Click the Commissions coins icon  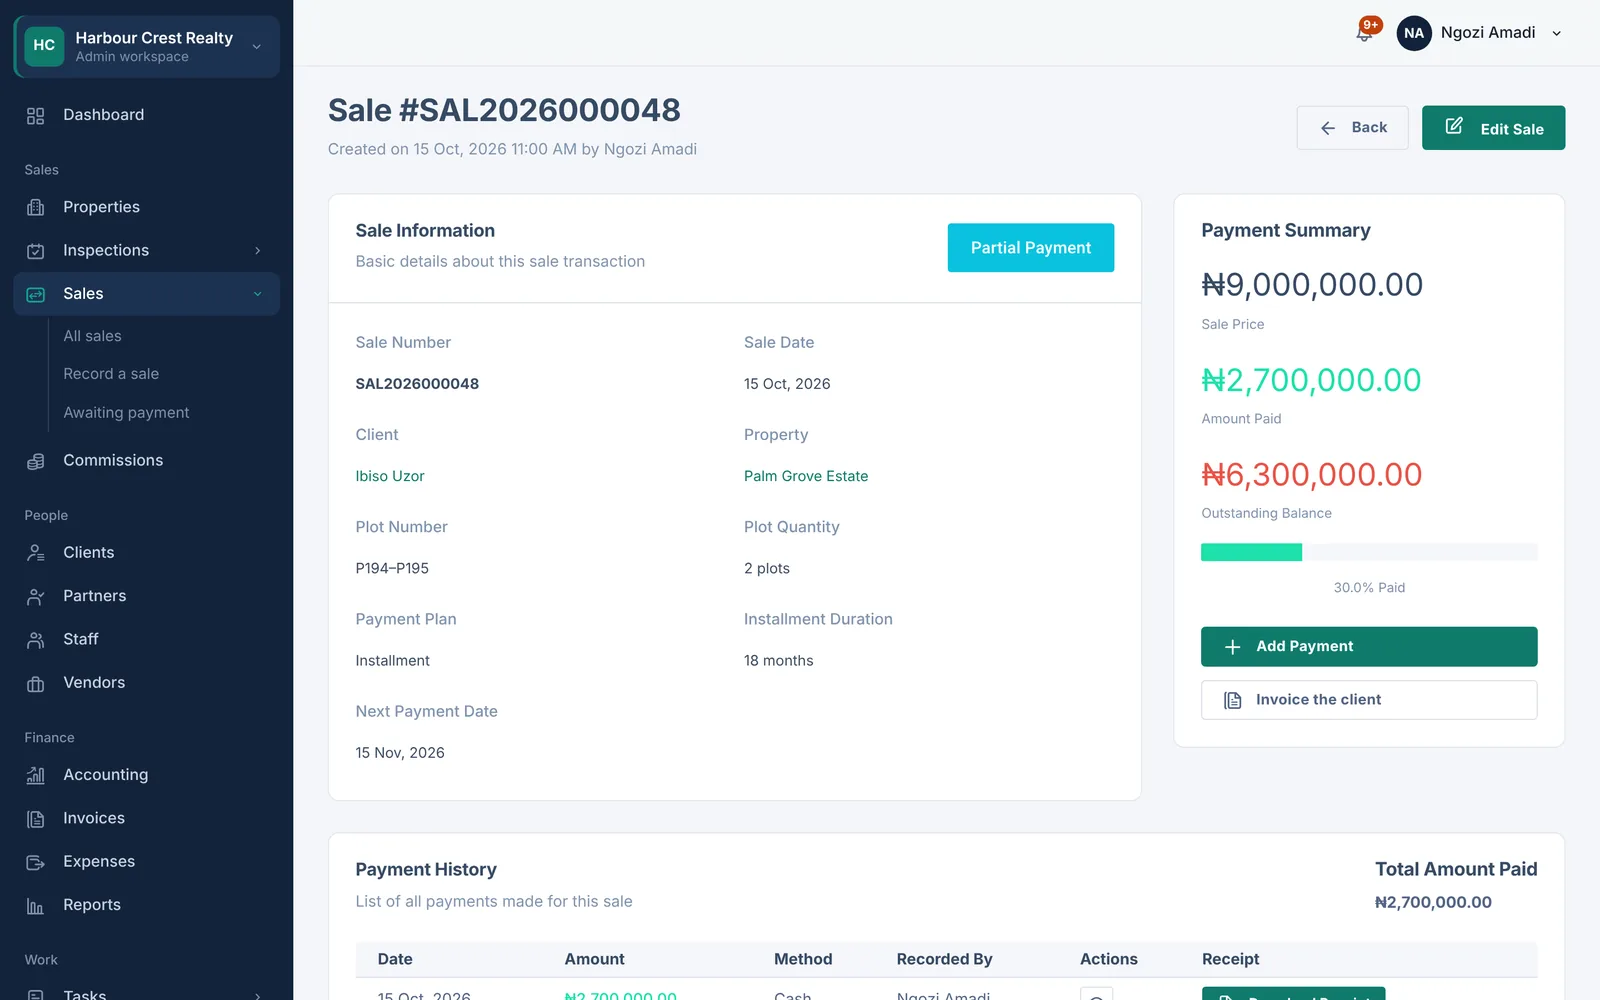[x=36, y=461]
